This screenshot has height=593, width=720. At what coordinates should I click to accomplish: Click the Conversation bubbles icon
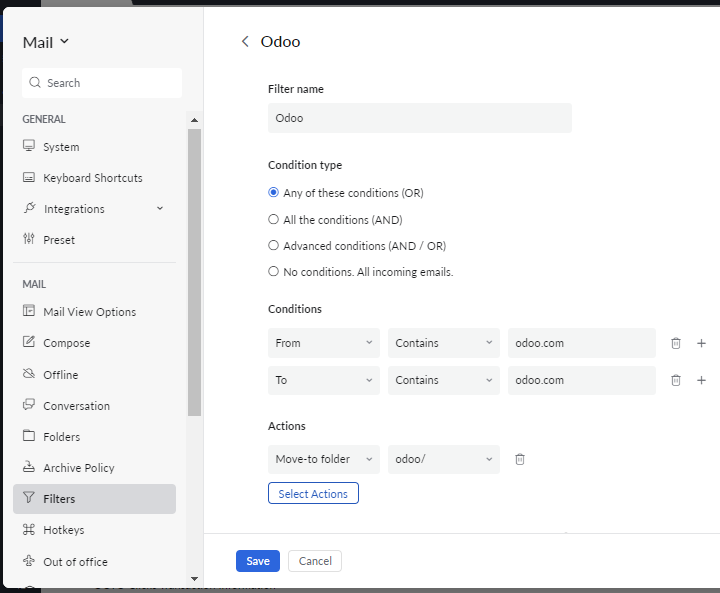tap(29, 405)
